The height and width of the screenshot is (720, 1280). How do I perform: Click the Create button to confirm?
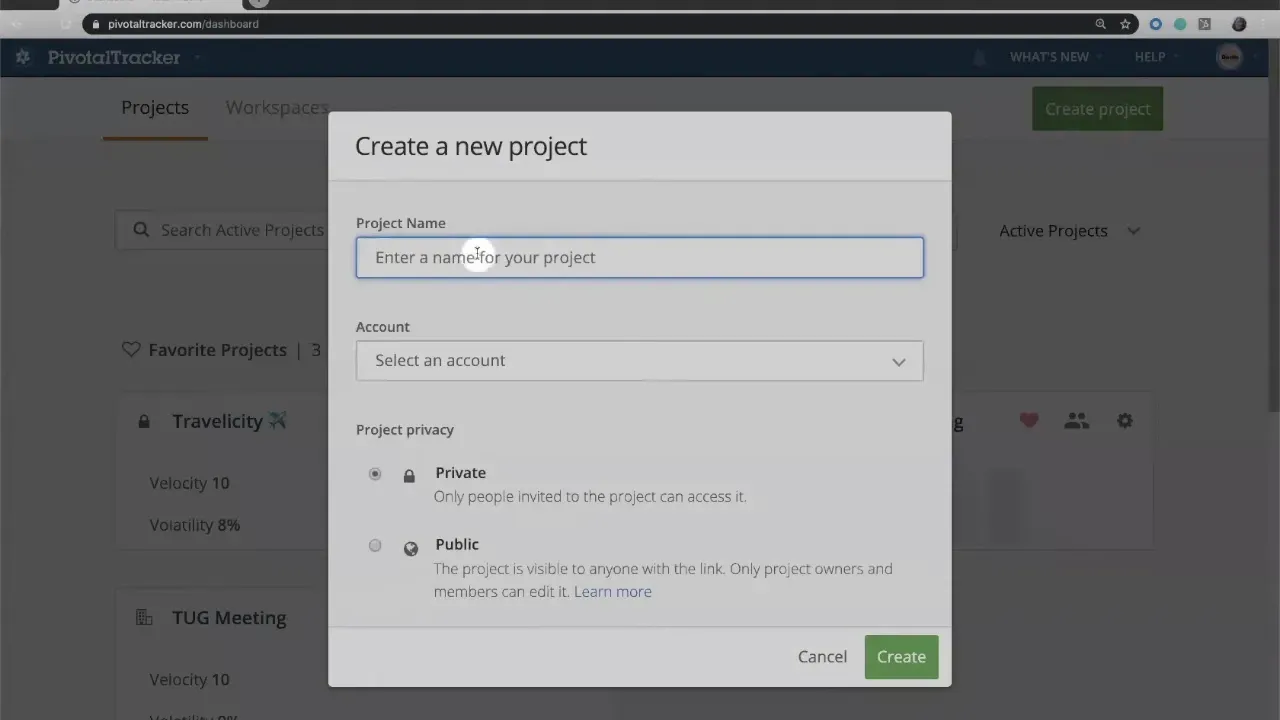coord(900,657)
